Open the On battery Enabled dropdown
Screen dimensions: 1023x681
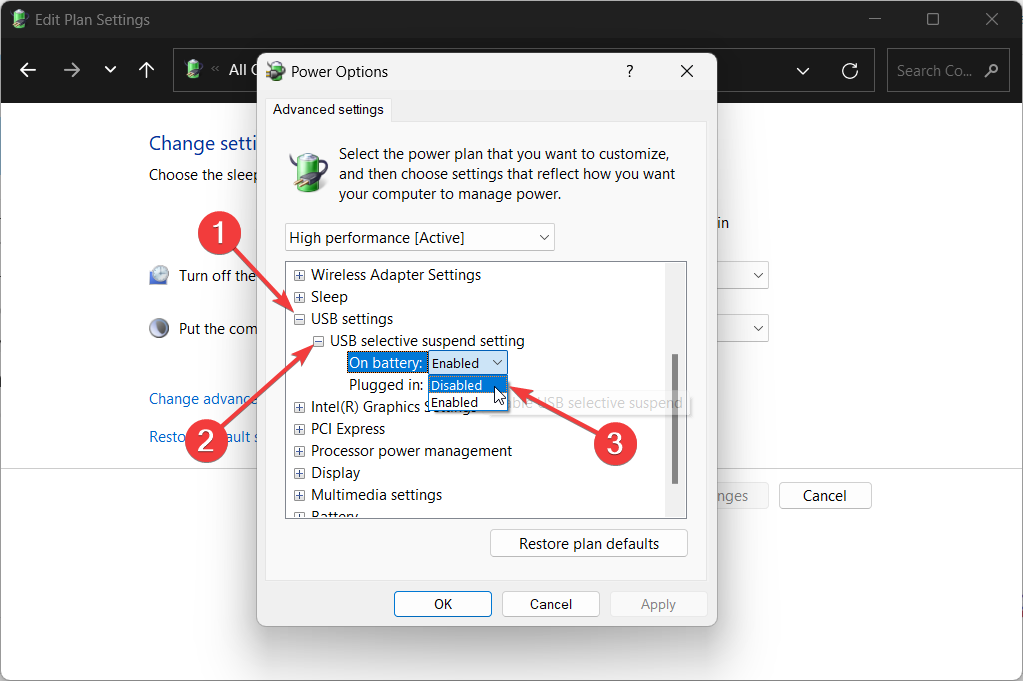pos(467,363)
